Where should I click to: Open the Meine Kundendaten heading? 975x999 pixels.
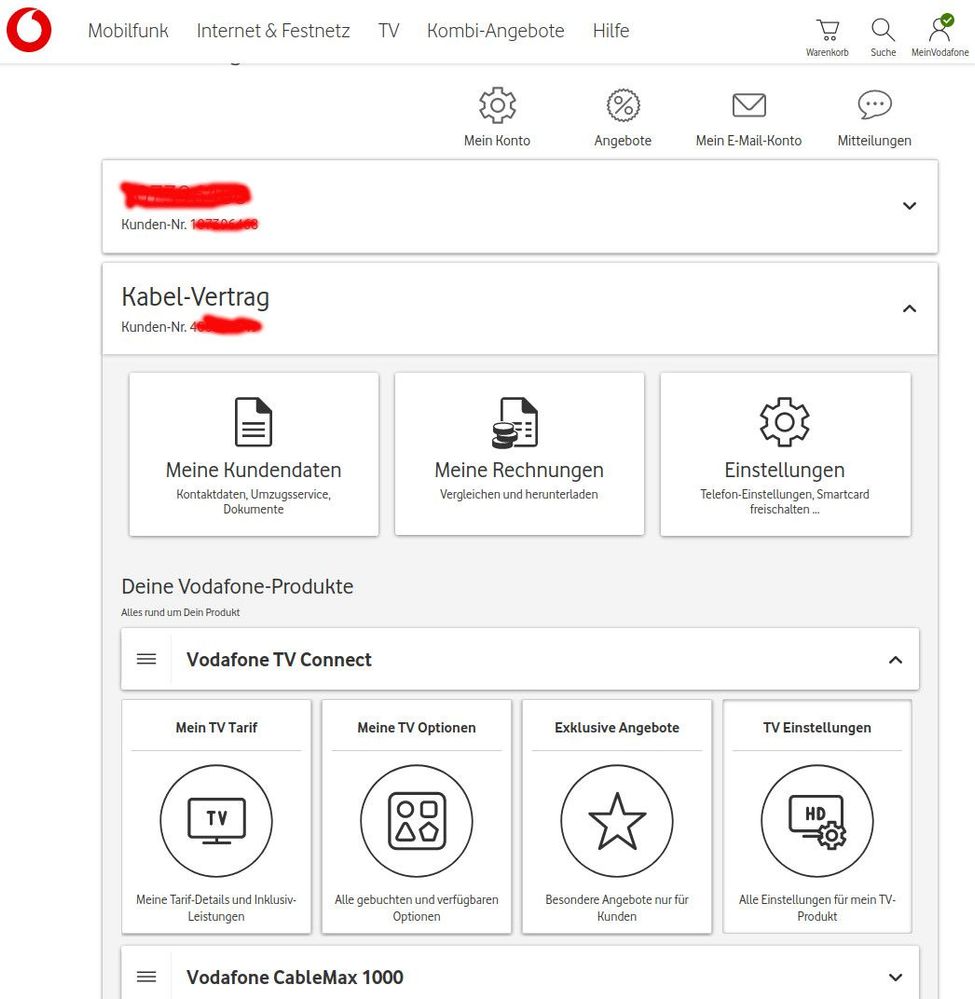(254, 470)
